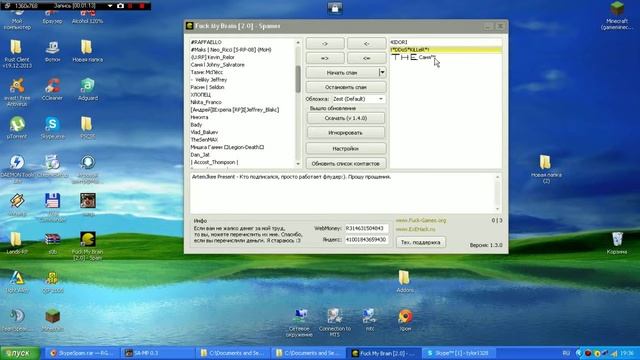
Task: Click the Яндекс wallet number field
Action: click(366, 240)
